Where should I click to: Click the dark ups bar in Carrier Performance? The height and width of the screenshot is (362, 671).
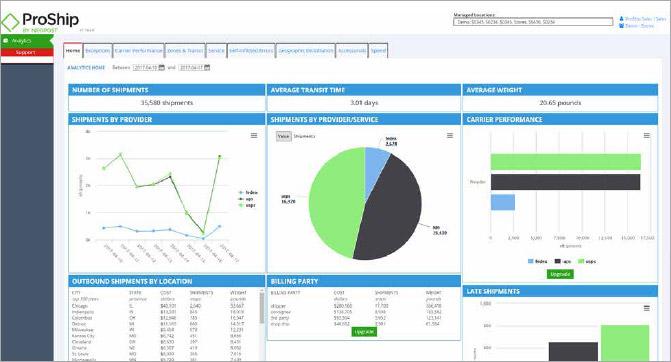pos(565,182)
